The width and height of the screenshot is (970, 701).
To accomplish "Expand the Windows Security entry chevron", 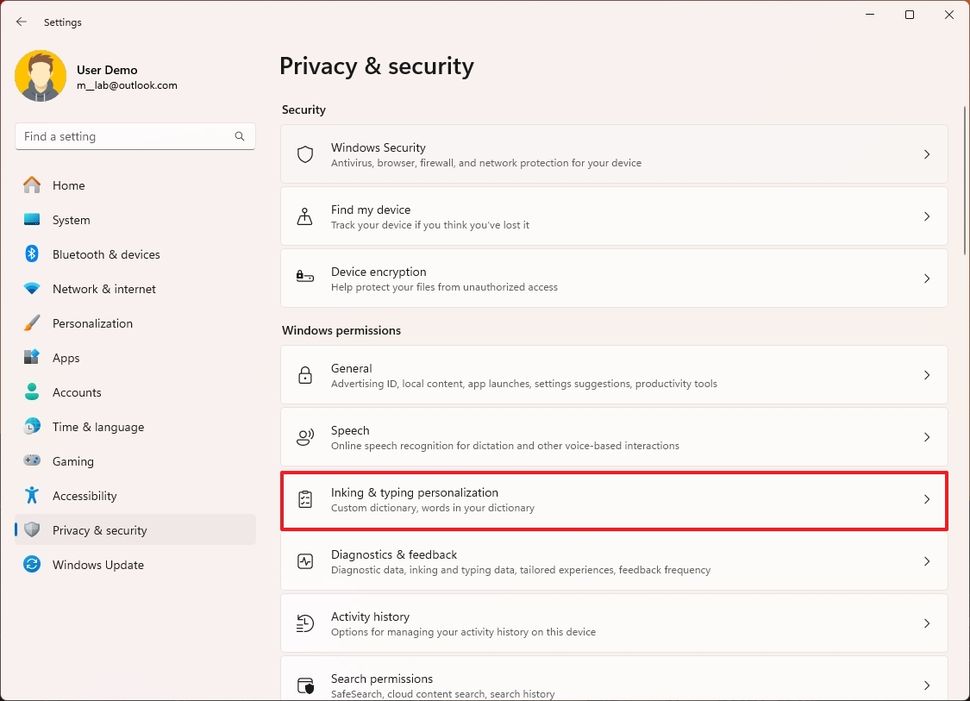I will pos(926,155).
